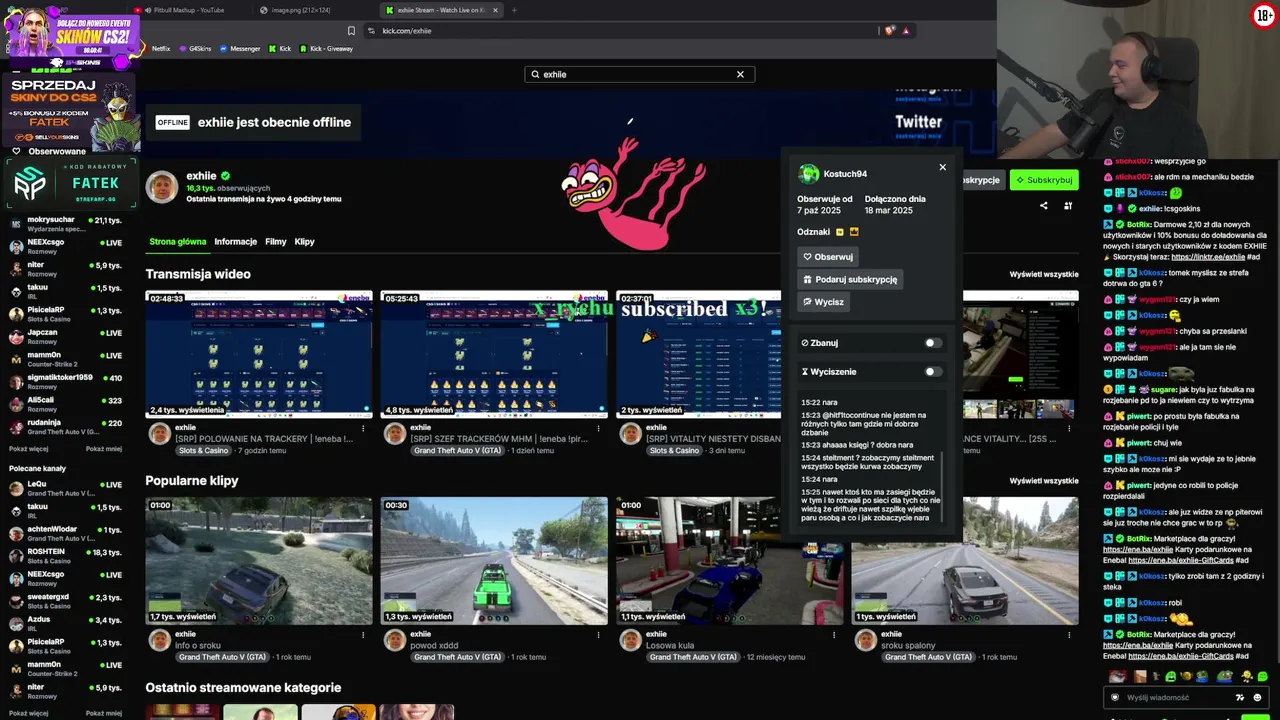Open Japczan channel in sidebar
The height and width of the screenshot is (720, 1280).
pos(65,337)
